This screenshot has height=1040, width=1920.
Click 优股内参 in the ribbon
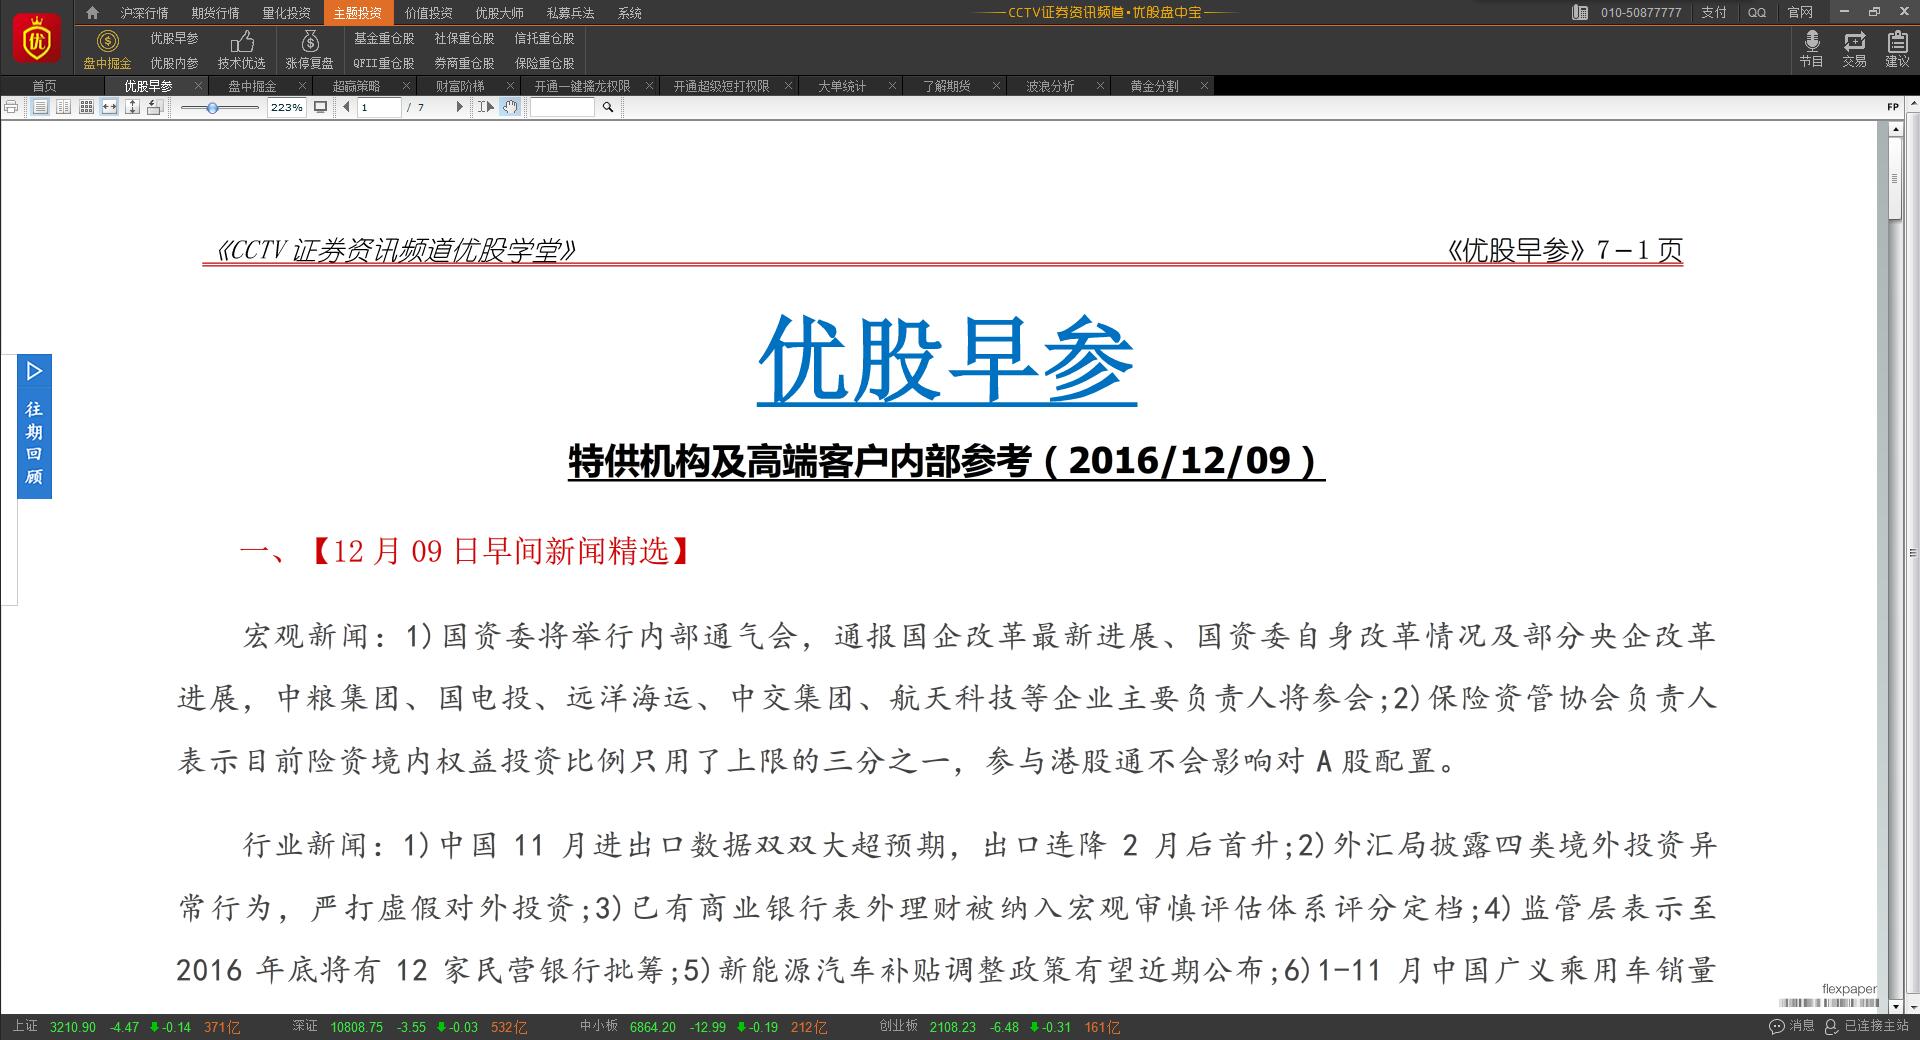(x=175, y=63)
